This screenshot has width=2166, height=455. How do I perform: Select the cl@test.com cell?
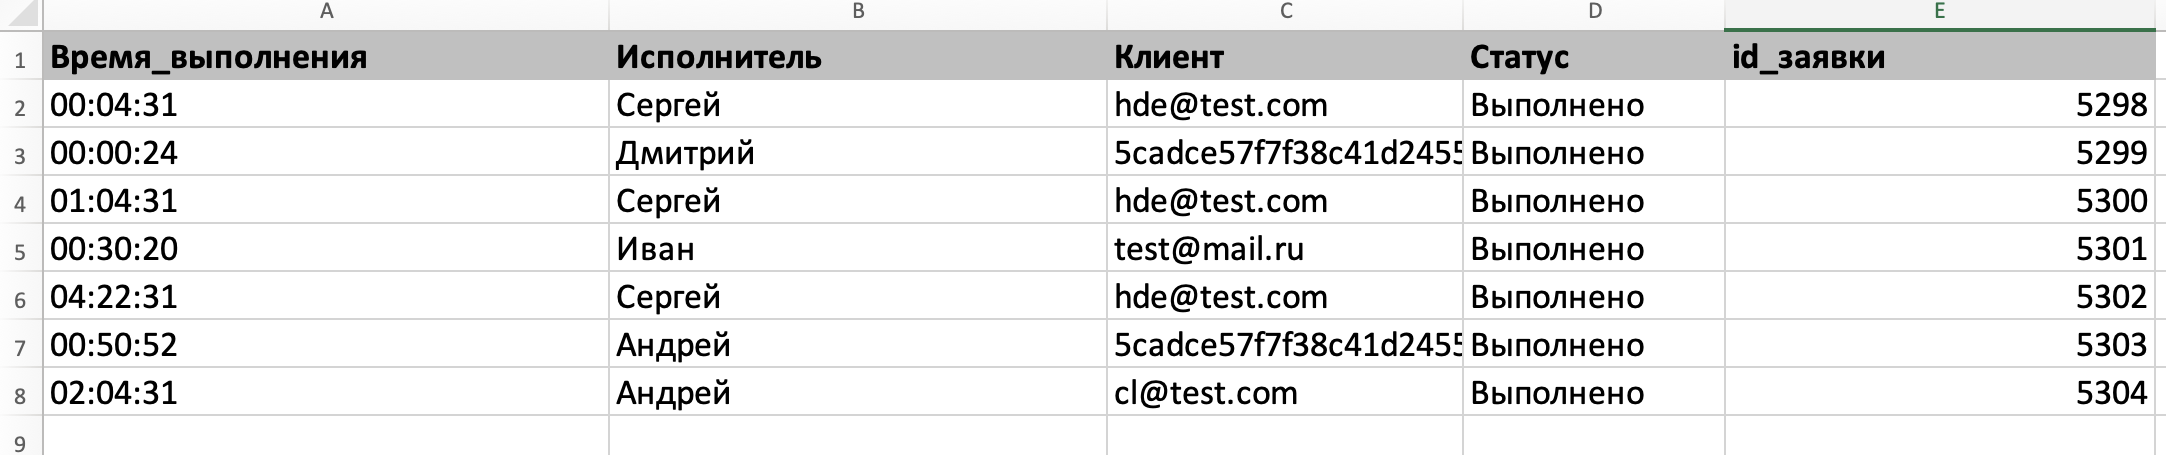[x=1285, y=393]
